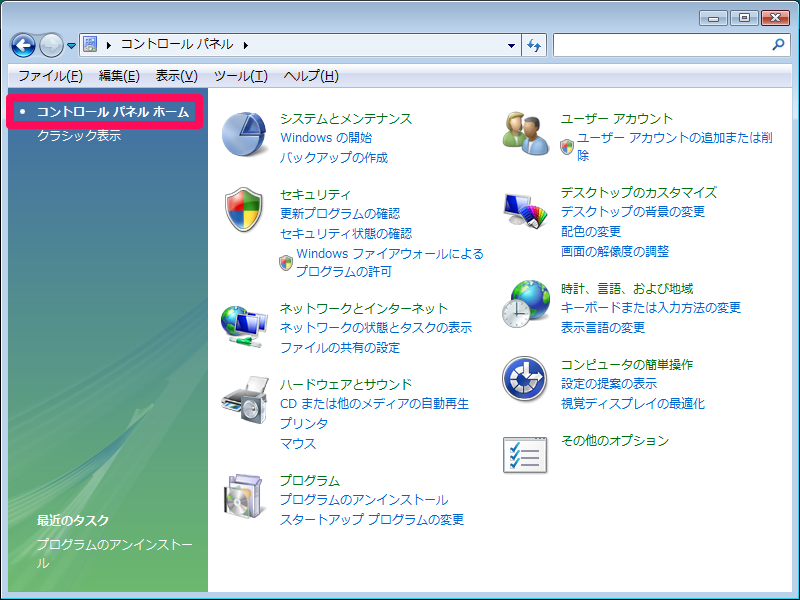Open the address bar history dropdown arrow
This screenshot has height=600, width=800.
coord(511,45)
